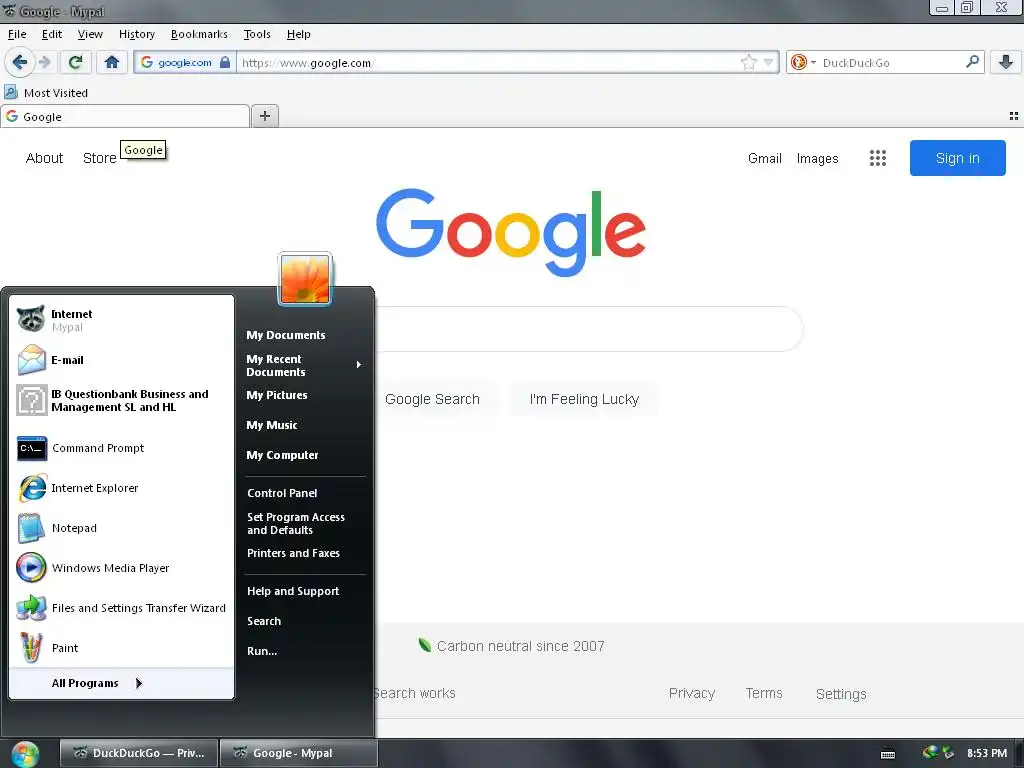Open the downloads arrow in the toolbar

tap(1005, 63)
